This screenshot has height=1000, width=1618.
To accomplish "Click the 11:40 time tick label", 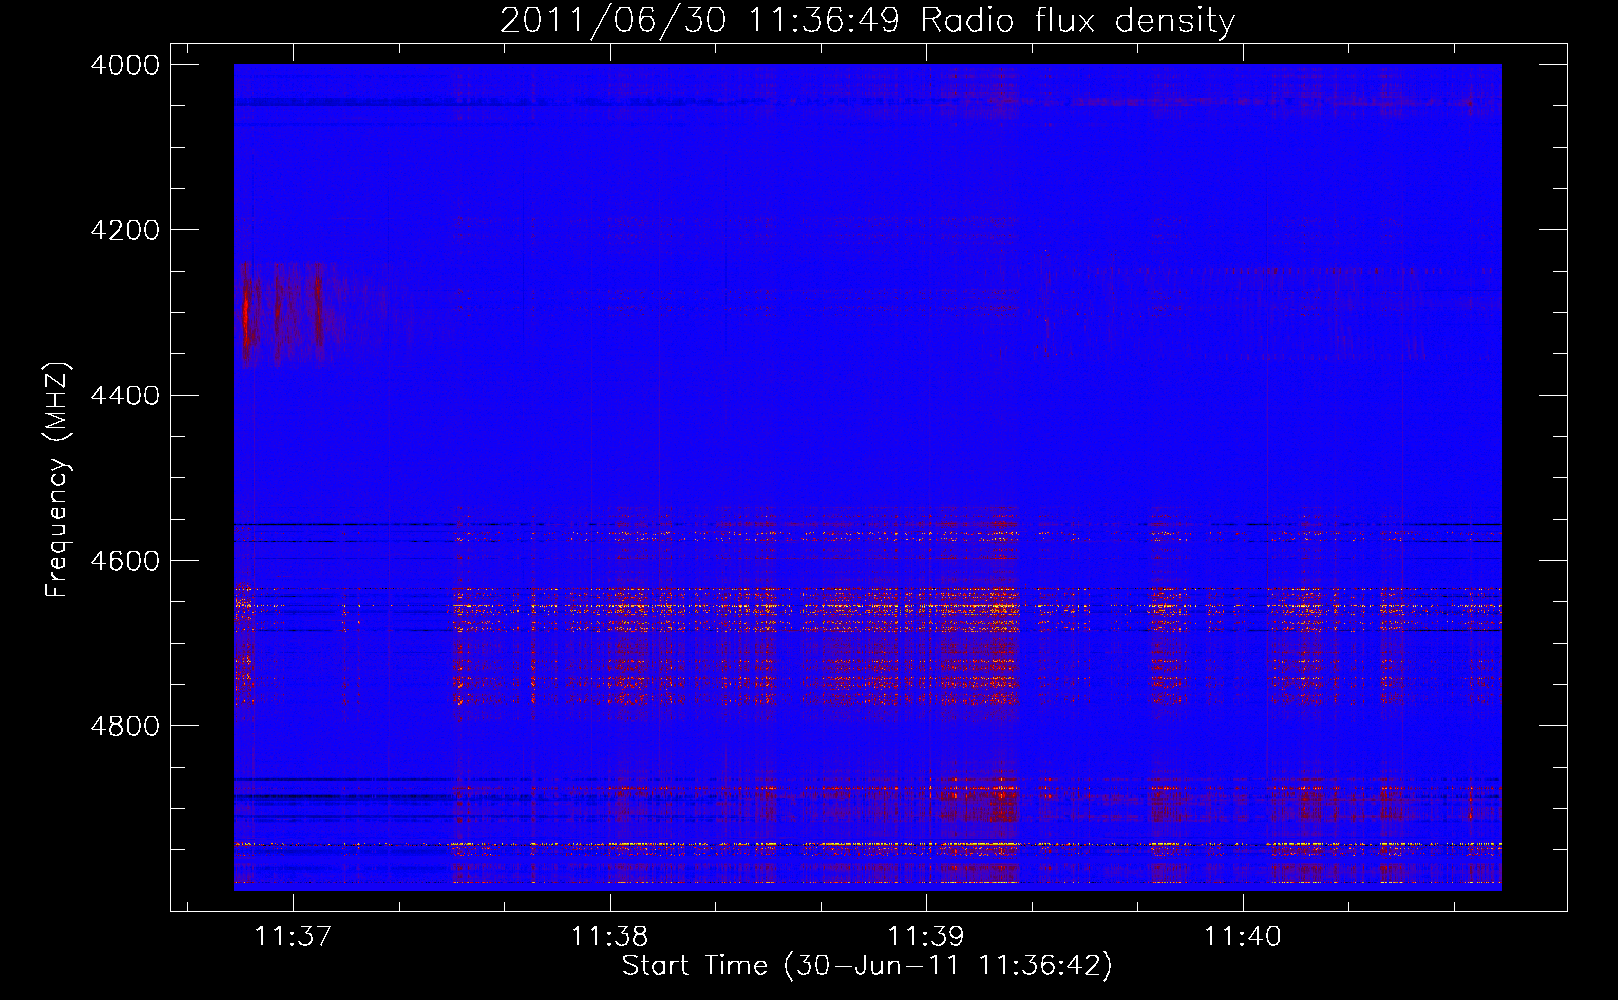I will [x=1242, y=936].
